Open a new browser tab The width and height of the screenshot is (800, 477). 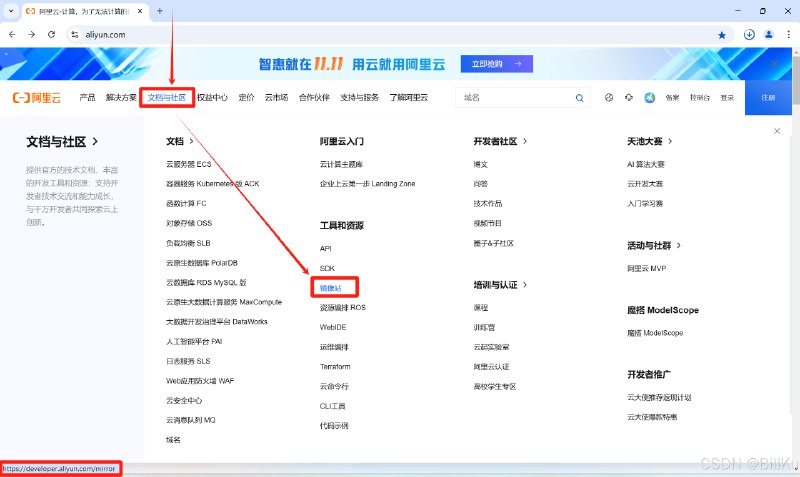tap(159, 10)
